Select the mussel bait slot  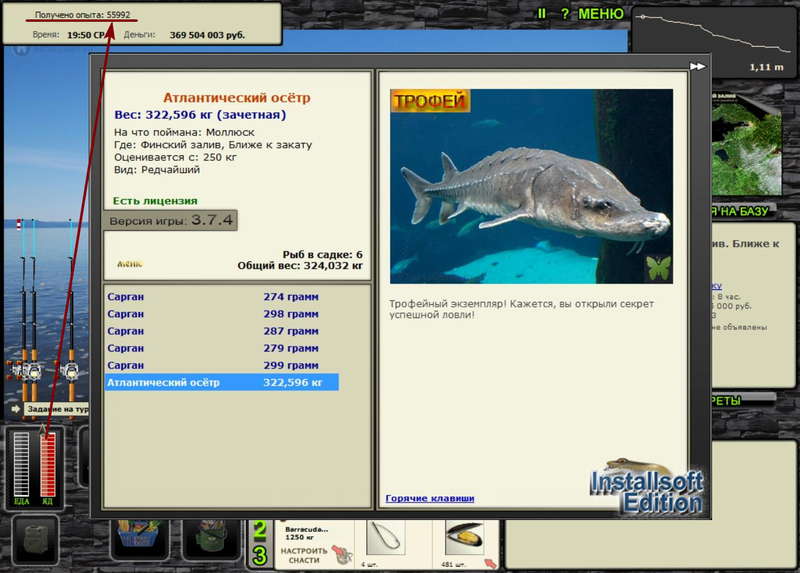[x=464, y=538]
